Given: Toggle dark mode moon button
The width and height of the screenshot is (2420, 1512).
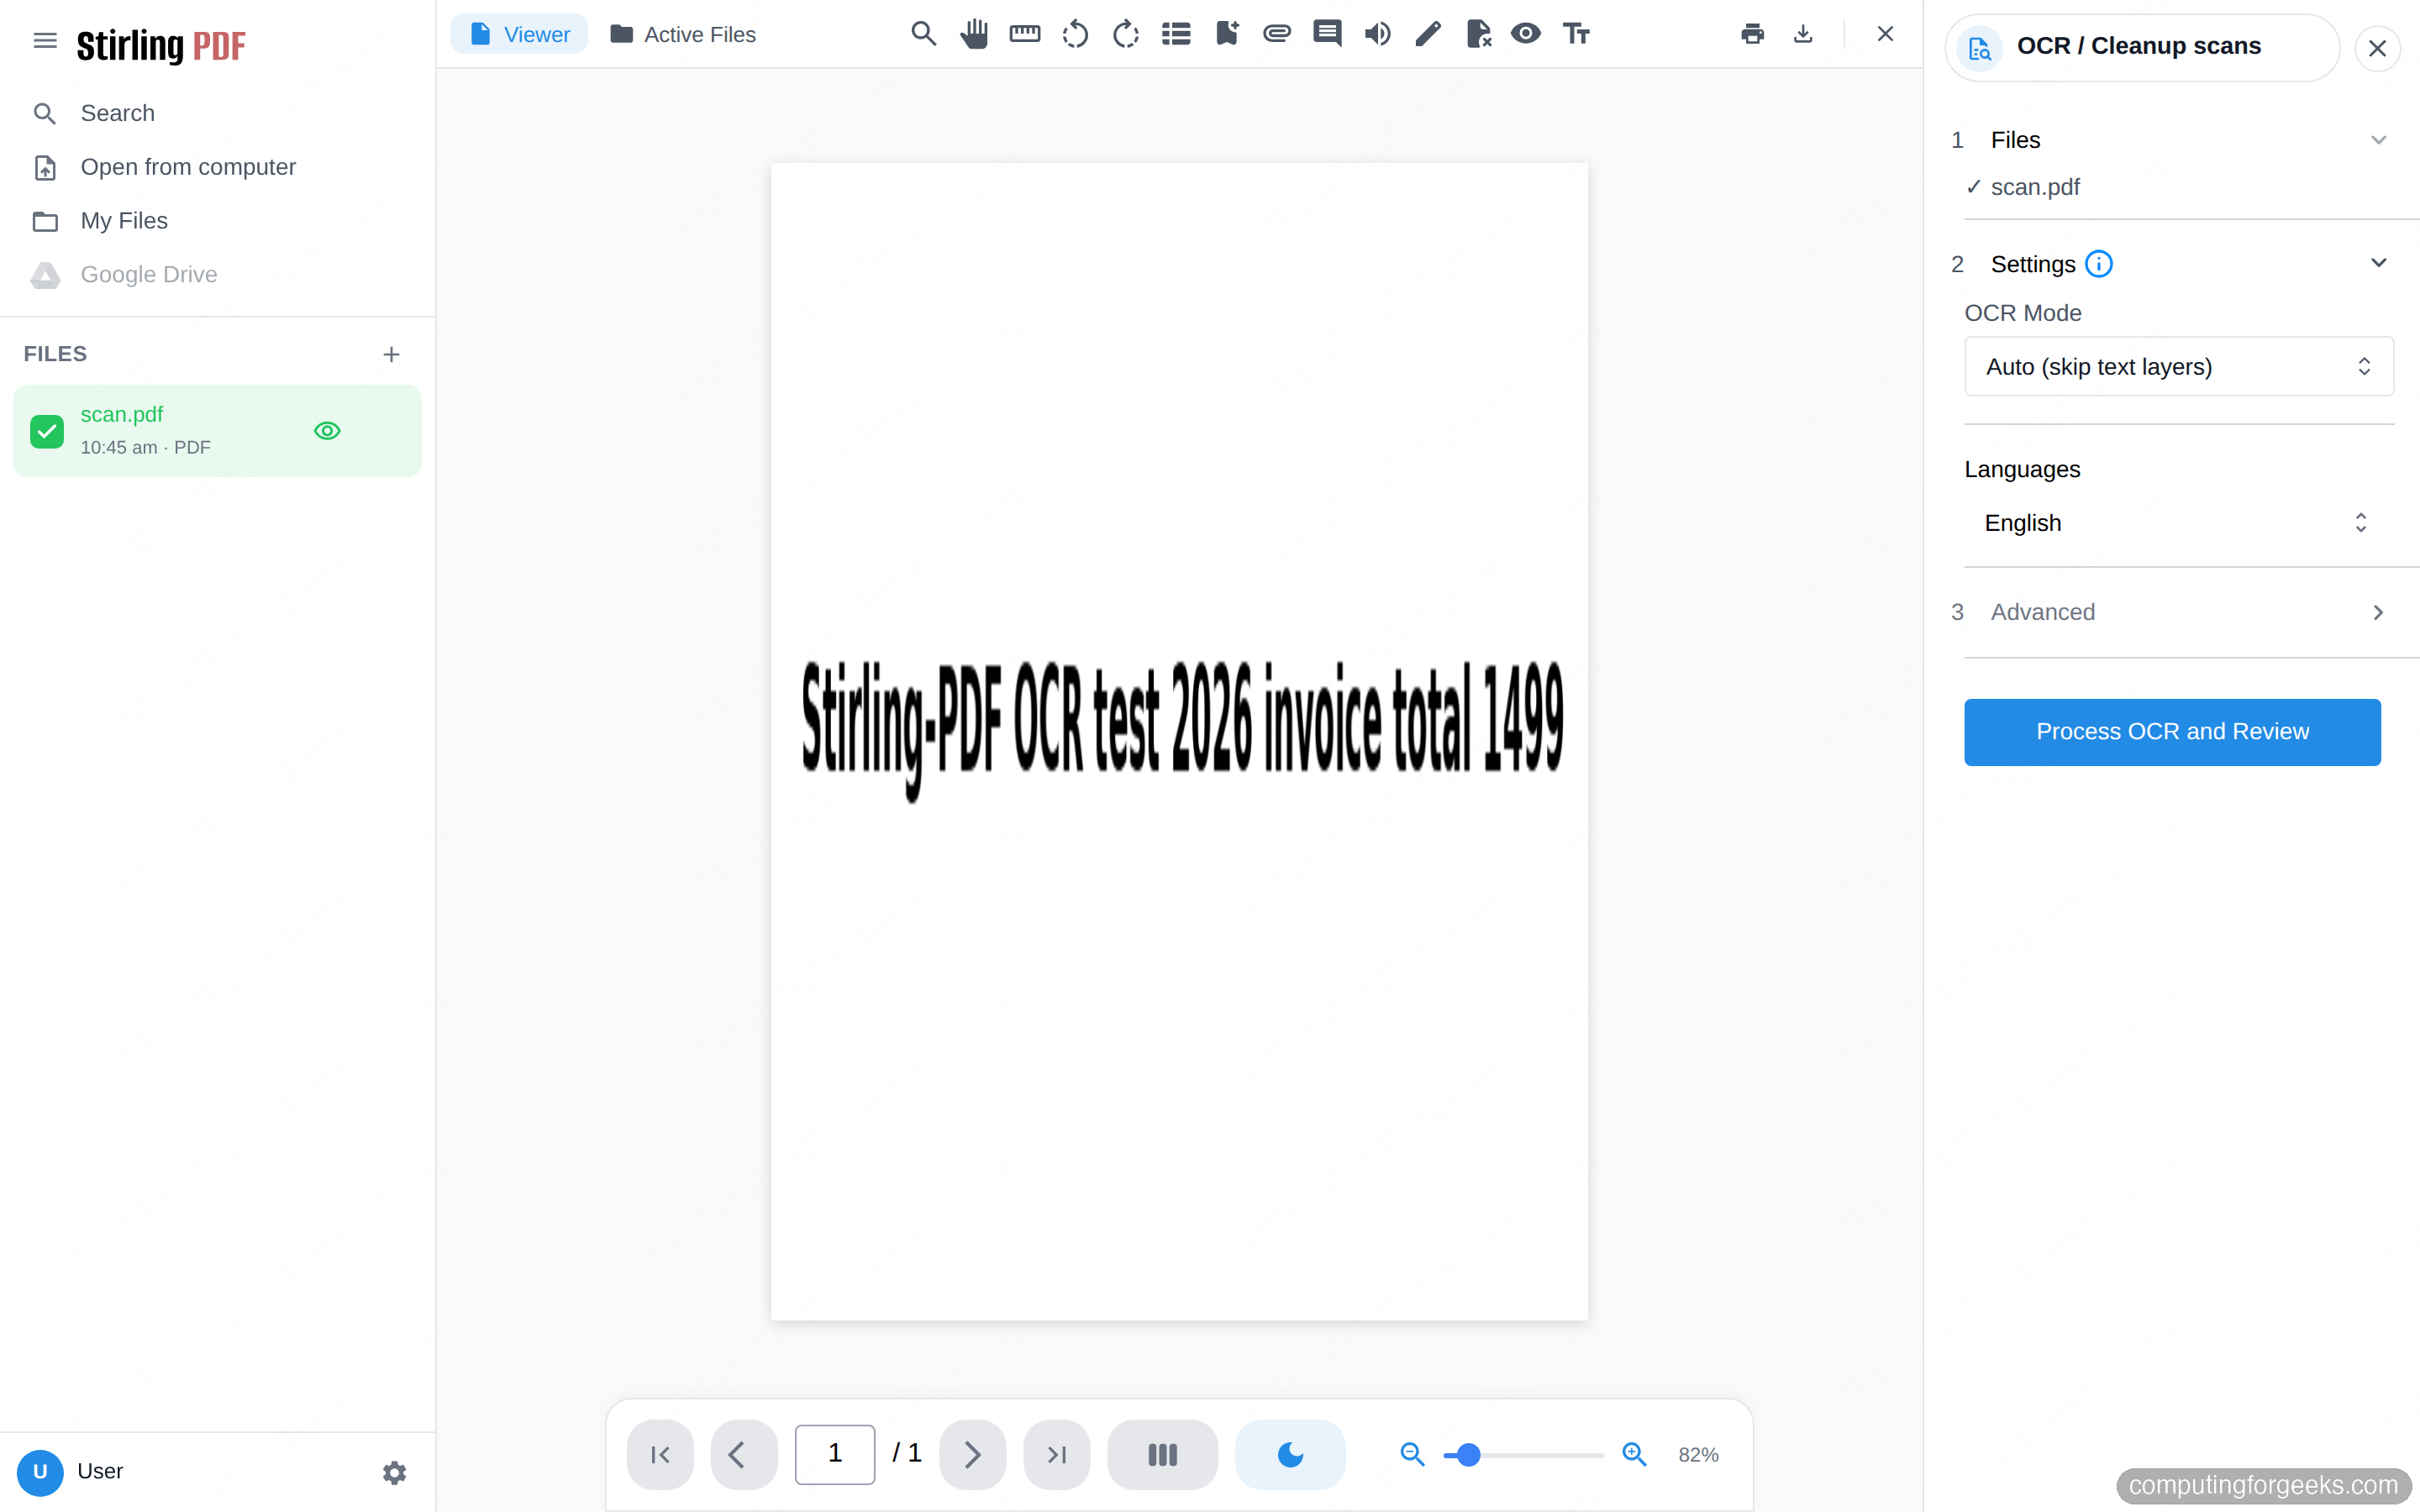Looking at the screenshot, I should click(x=1290, y=1454).
